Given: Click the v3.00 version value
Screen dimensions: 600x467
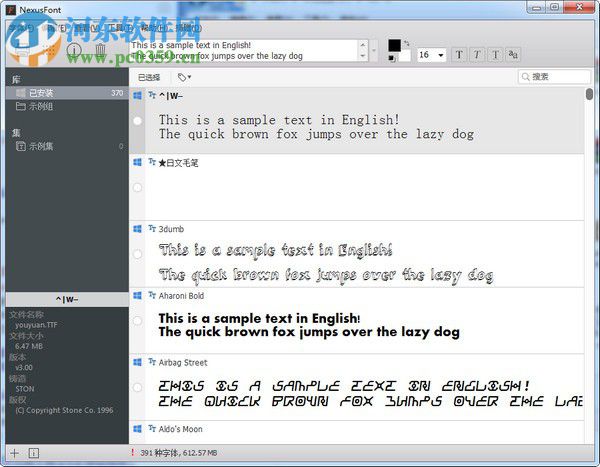Looking at the screenshot, I should [x=24, y=367].
